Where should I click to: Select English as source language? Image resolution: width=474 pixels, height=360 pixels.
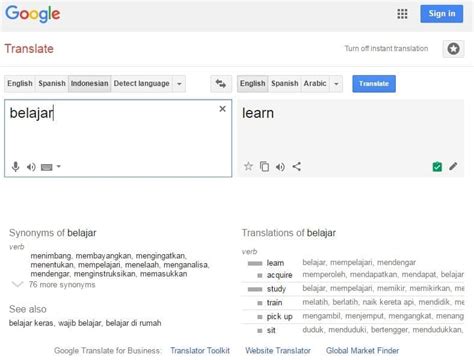coord(20,83)
